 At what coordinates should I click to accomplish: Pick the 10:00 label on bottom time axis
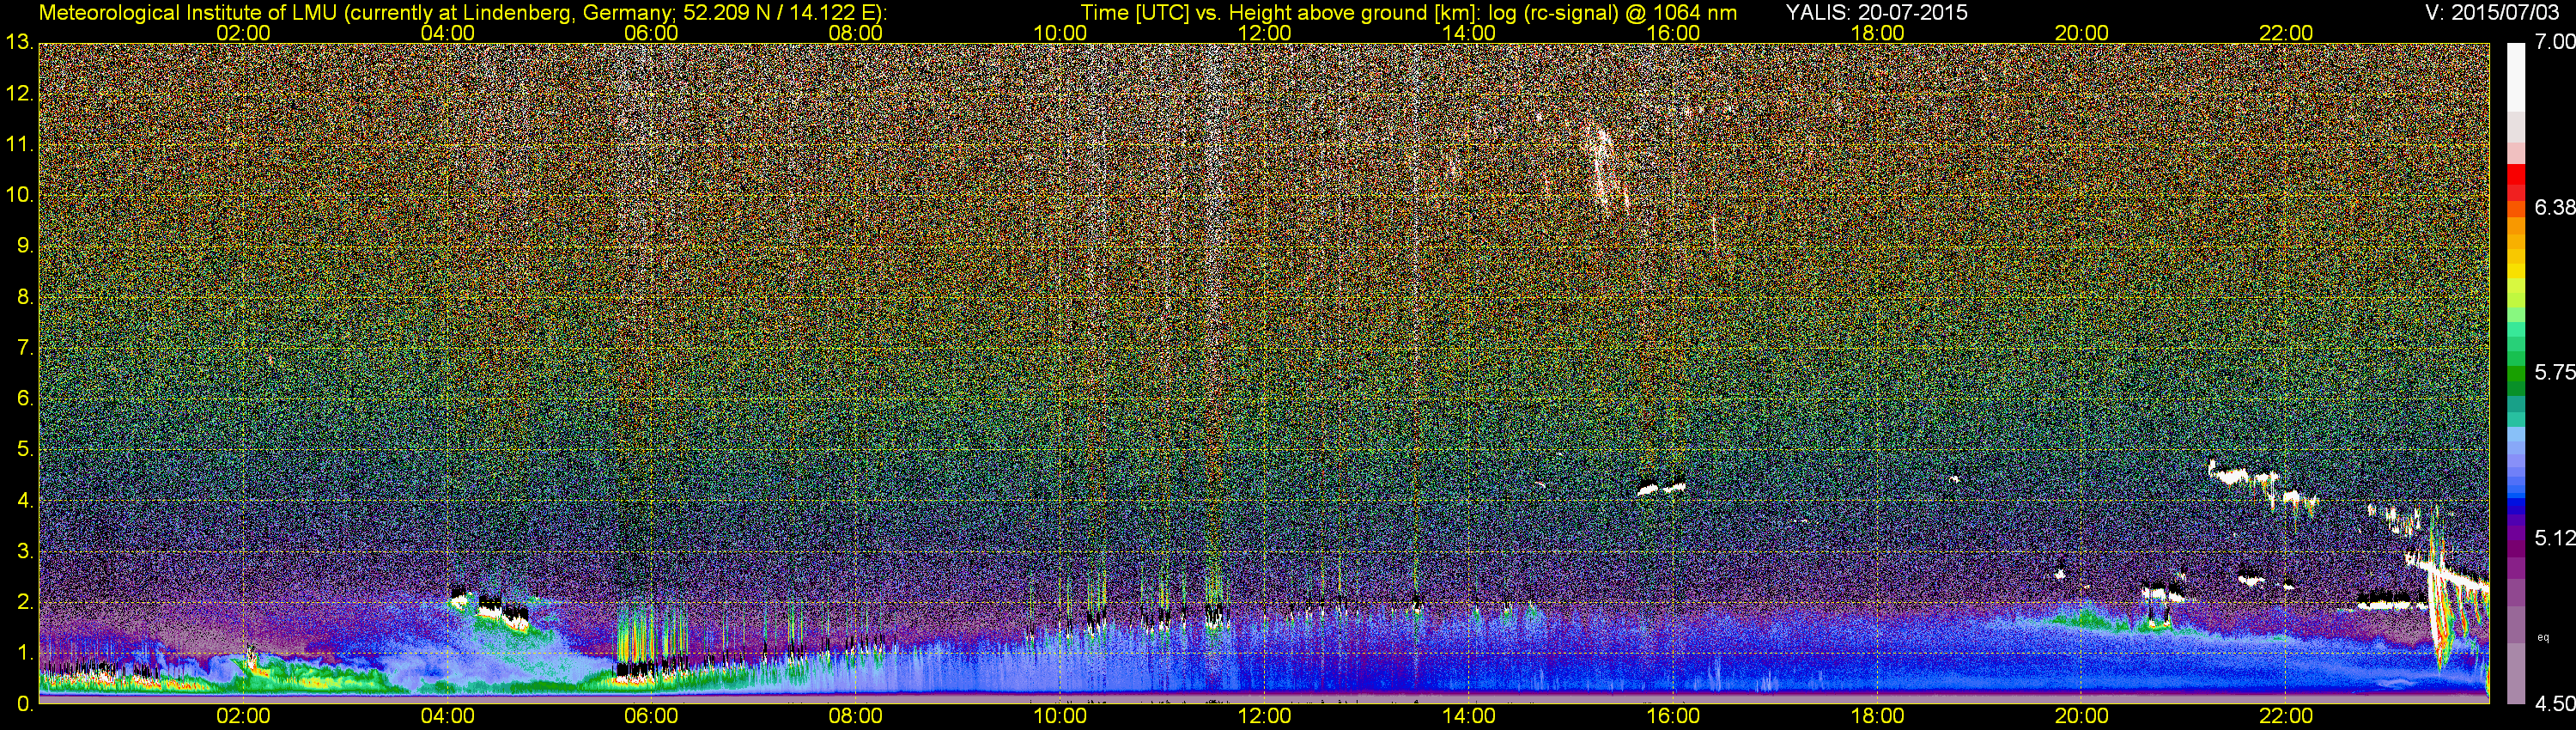(x=1060, y=716)
